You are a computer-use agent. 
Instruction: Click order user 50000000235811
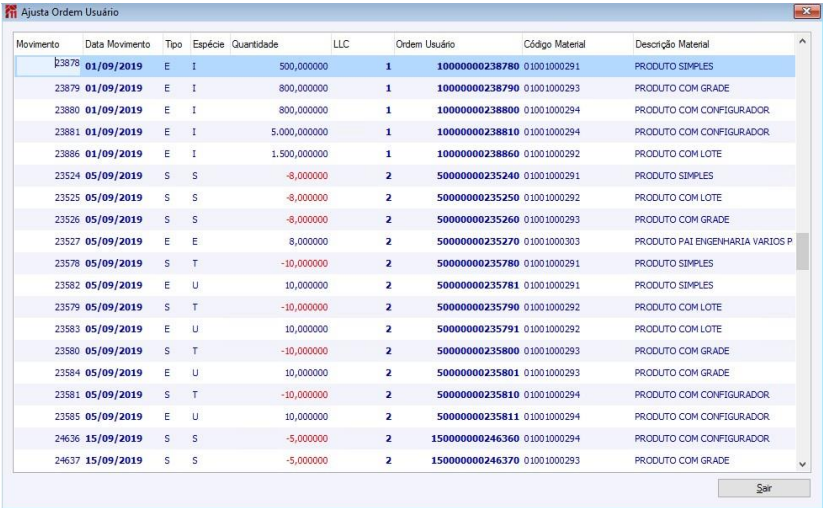(478, 417)
